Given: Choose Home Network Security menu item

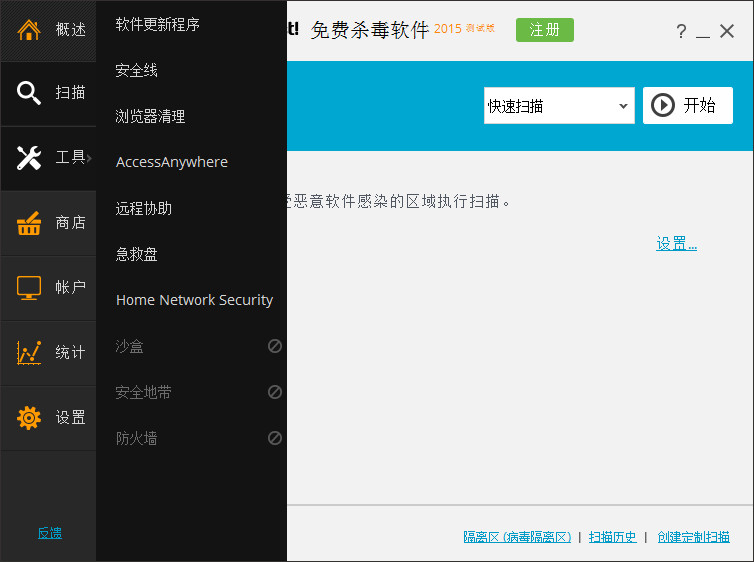Looking at the screenshot, I should click(x=194, y=300).
